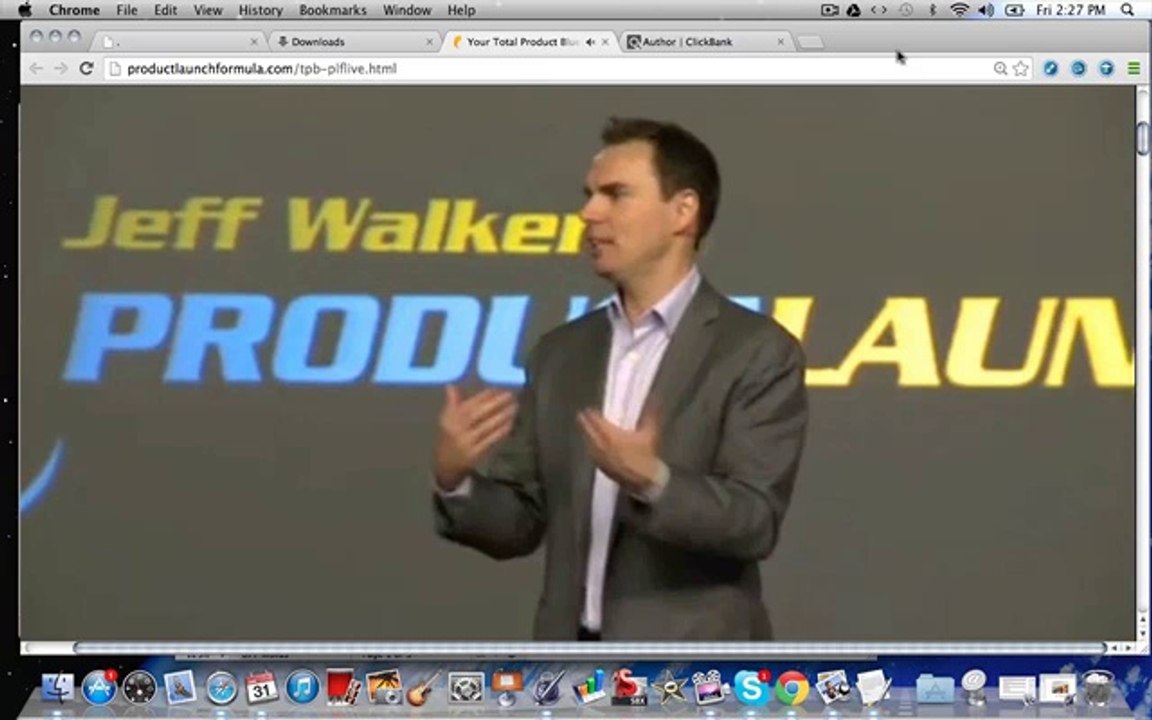Viewport: 1152px width, 720px height.
Task: Open iPhoto from the Dock
Action: pos(384,688)
